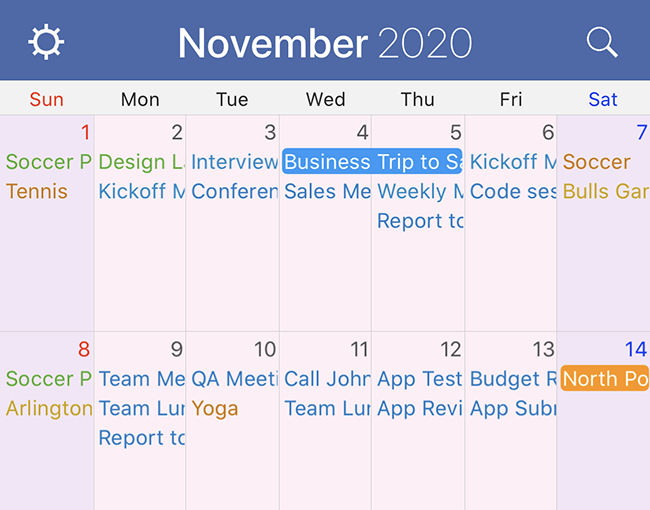
Task: Select the Design event on Monday the 2nd
Action: click(141, 162)
